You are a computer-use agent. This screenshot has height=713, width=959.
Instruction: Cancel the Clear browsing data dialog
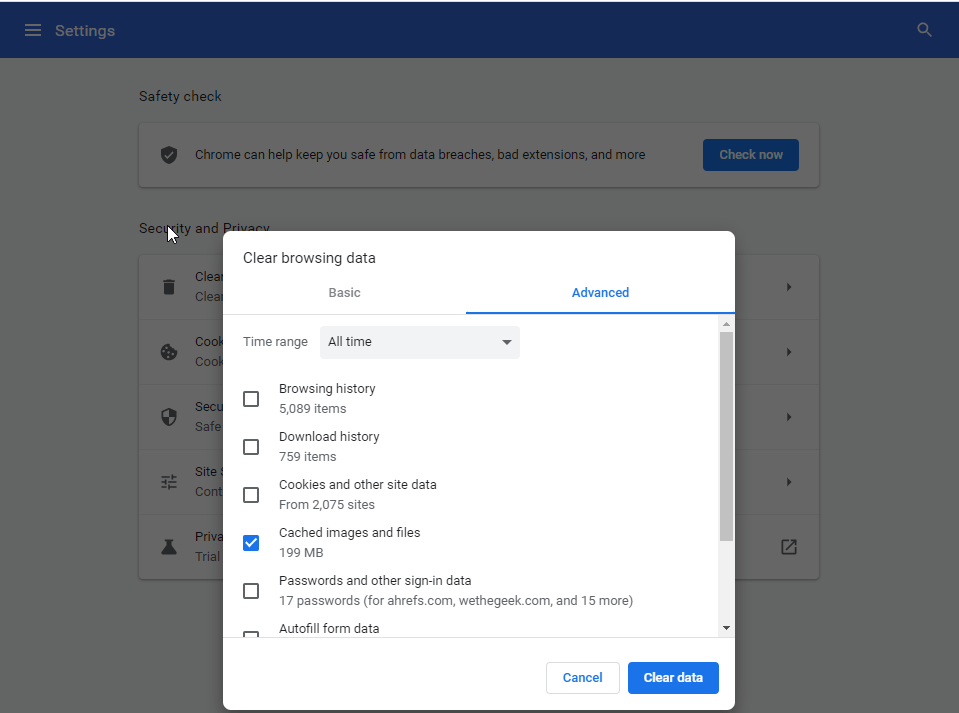click(x=582, y=677)
